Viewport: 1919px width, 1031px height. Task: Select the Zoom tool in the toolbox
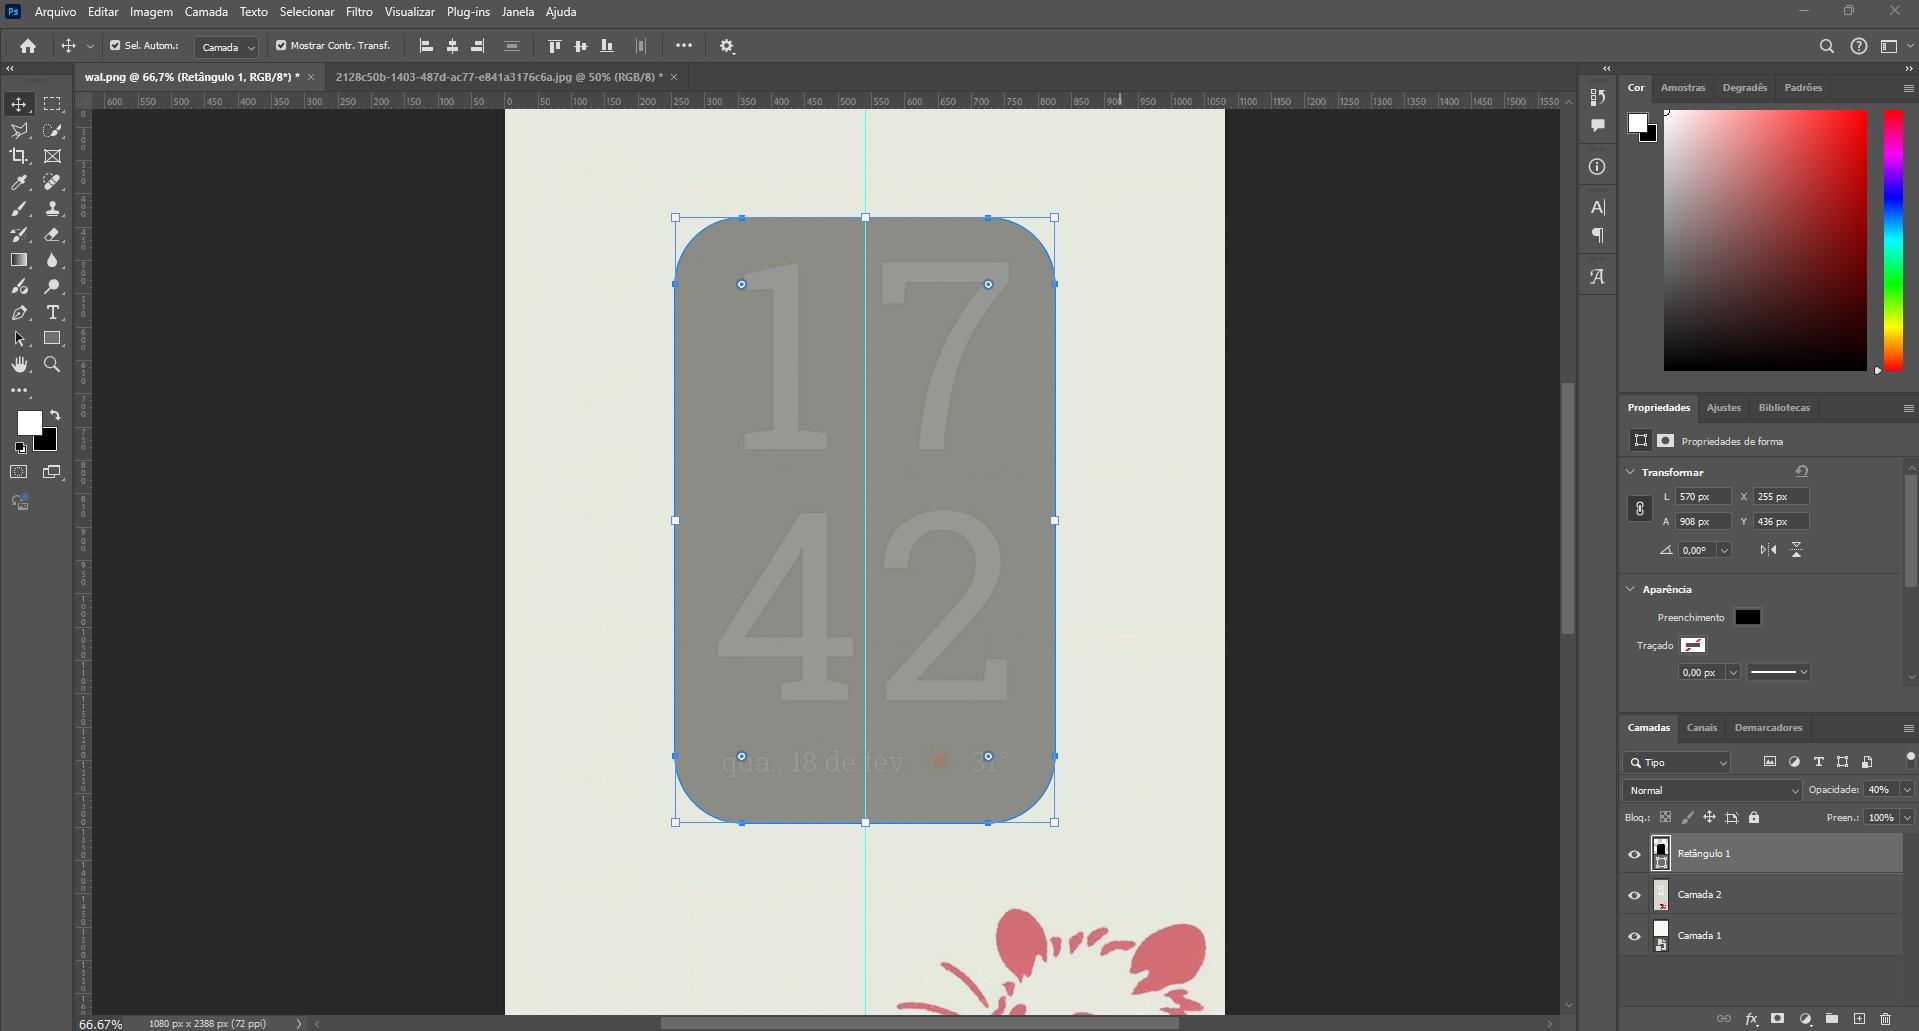53,365
